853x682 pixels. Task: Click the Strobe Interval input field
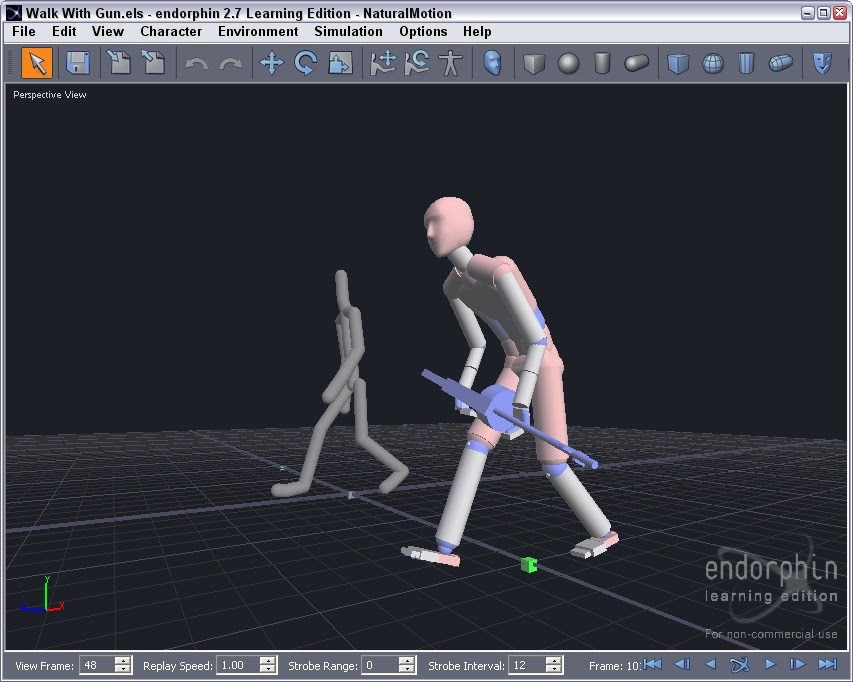click(527, 665)
